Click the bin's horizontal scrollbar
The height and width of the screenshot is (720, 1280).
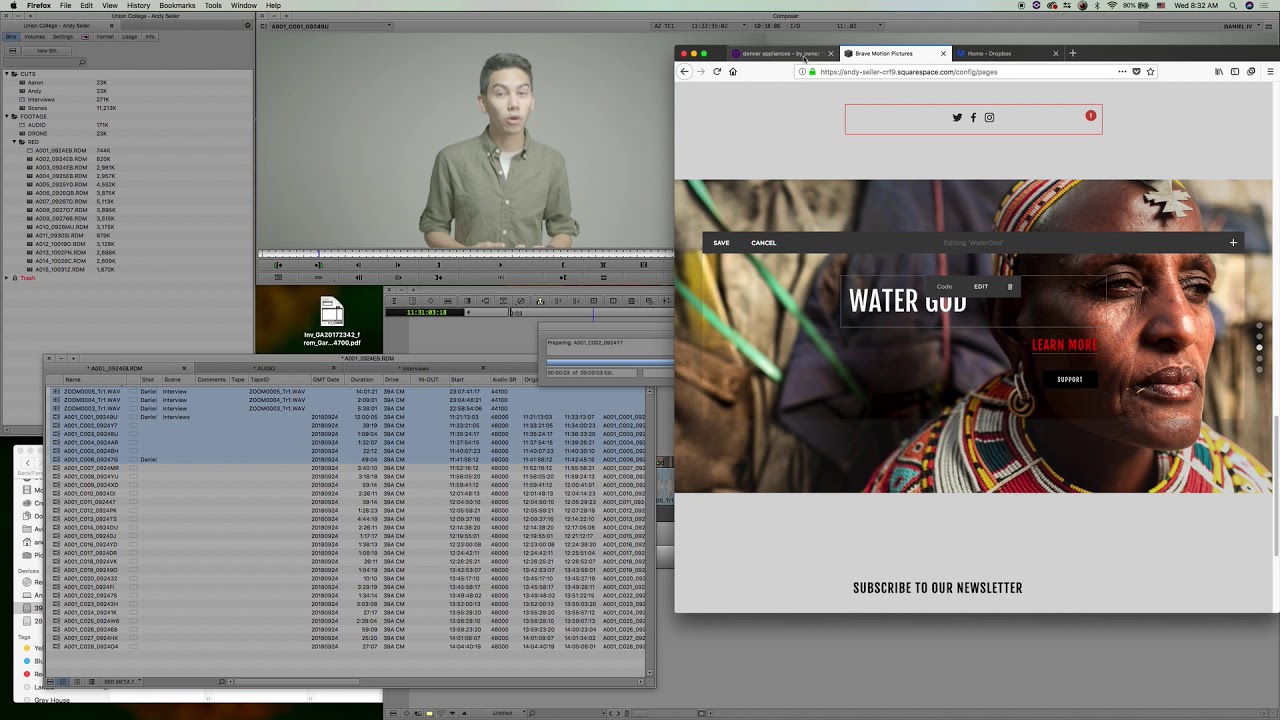[295, 682]
